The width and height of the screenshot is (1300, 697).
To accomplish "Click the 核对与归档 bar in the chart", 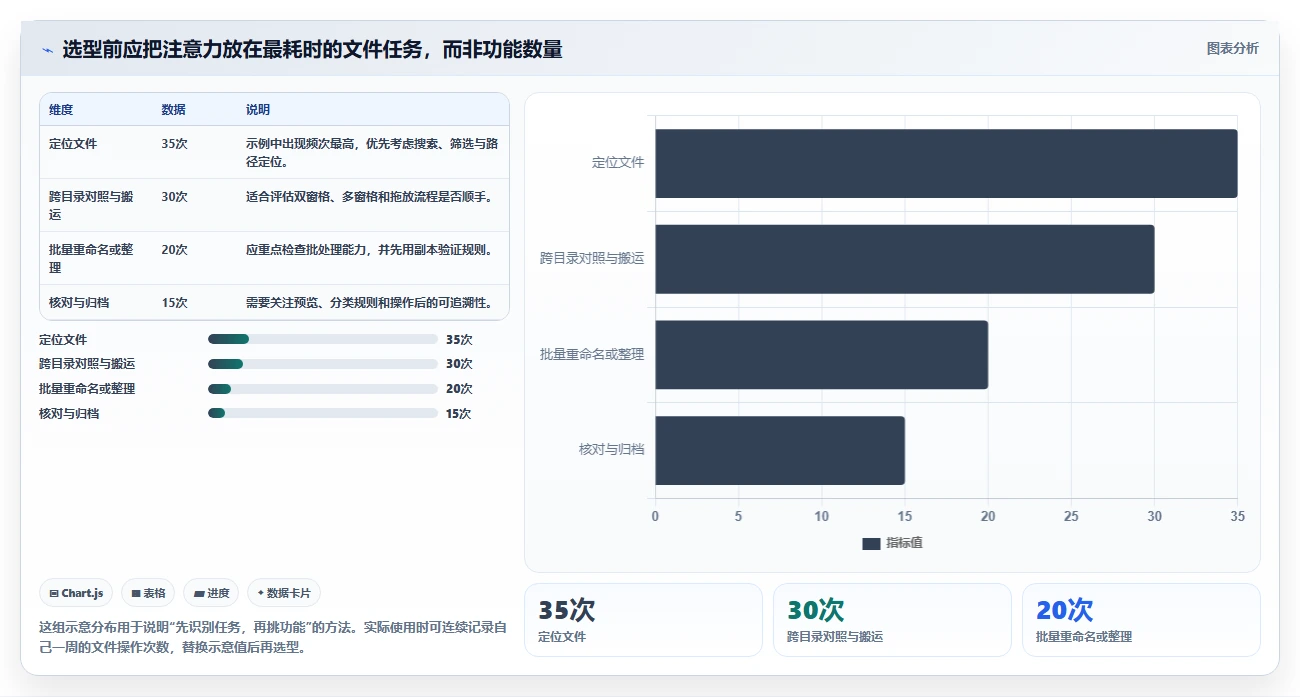I will click(x=780, y=451).
